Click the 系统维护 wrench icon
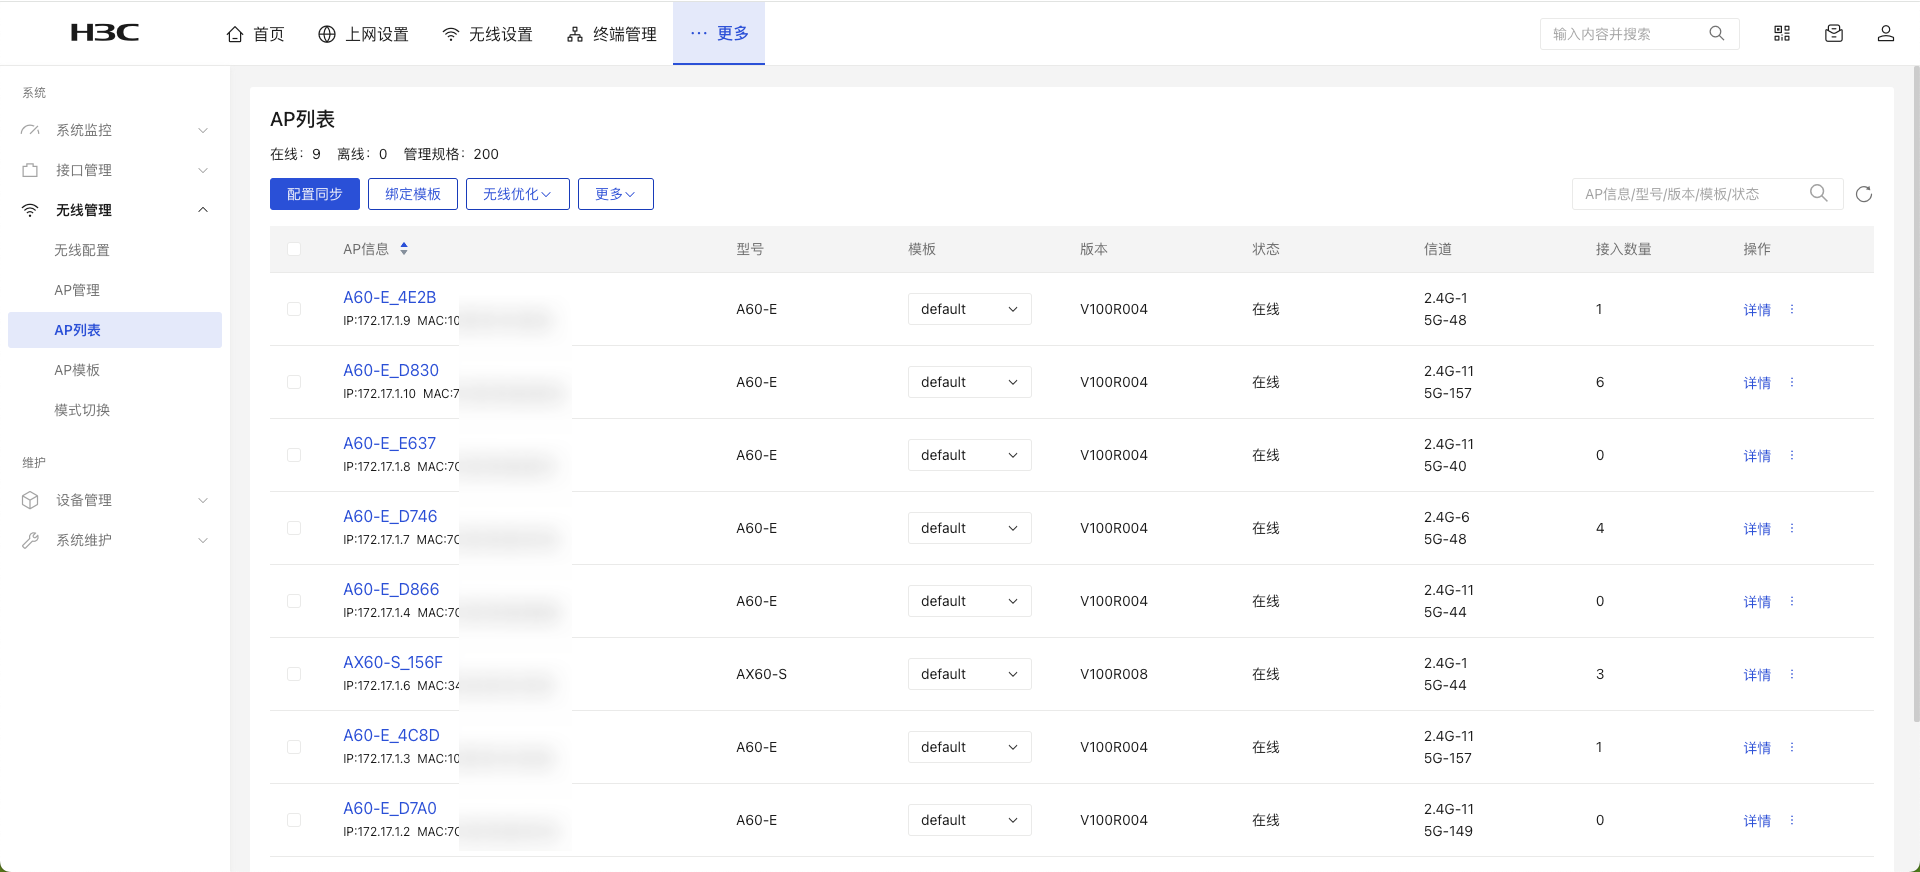Viewport: 1920px width, 872px height. 30,540
